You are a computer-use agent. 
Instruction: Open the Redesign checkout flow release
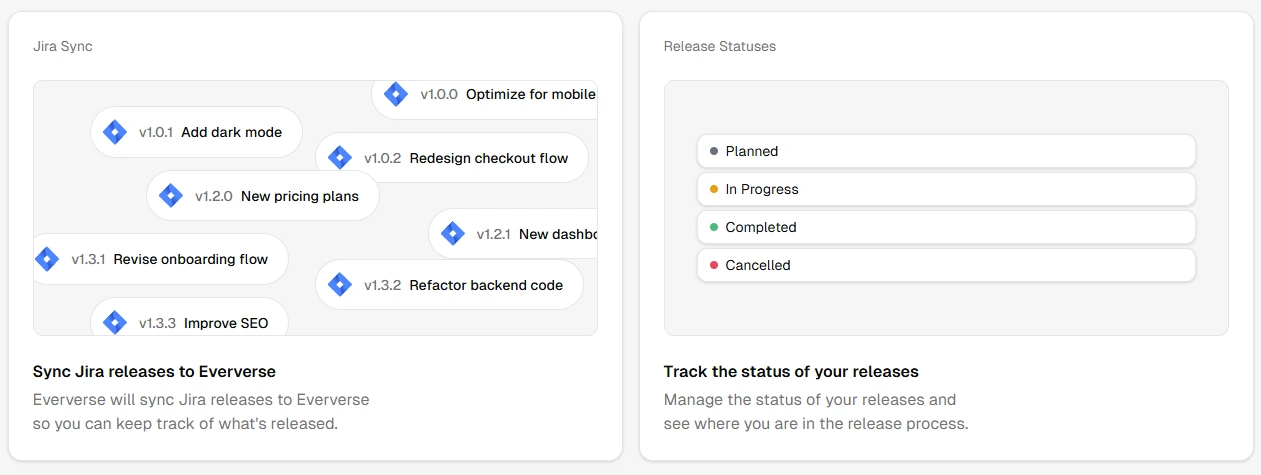tap(488, 158)
